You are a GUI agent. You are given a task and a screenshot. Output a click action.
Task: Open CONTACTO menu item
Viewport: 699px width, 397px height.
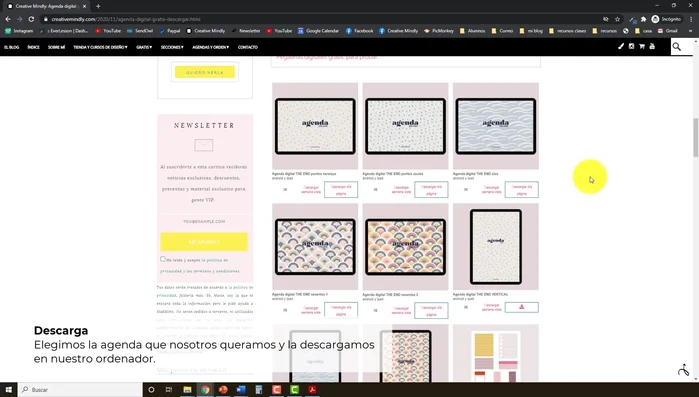[248, 47]
